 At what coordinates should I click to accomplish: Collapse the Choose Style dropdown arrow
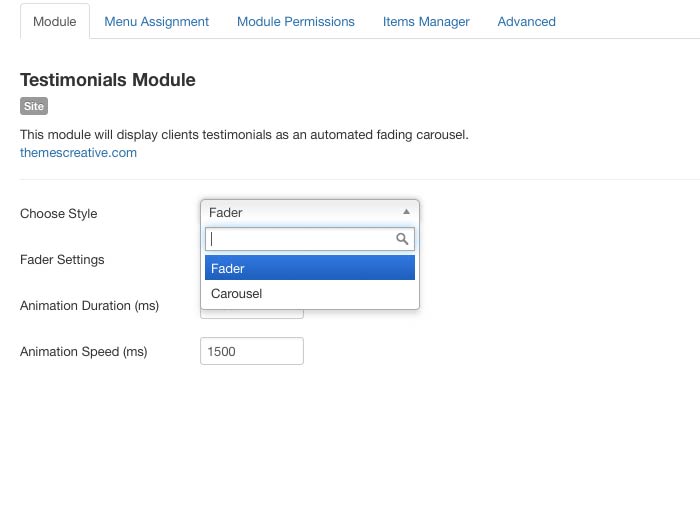coord(406,212)
